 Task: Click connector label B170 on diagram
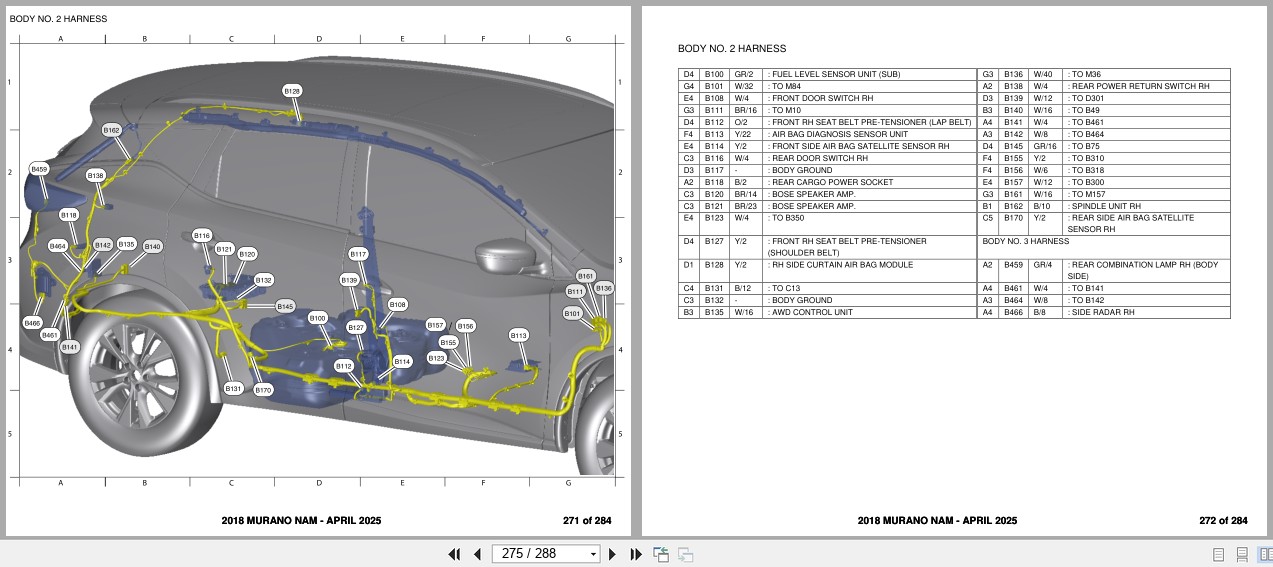263,390
